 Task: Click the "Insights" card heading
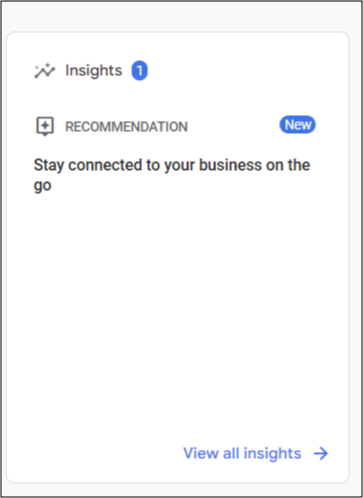[94, 70]
